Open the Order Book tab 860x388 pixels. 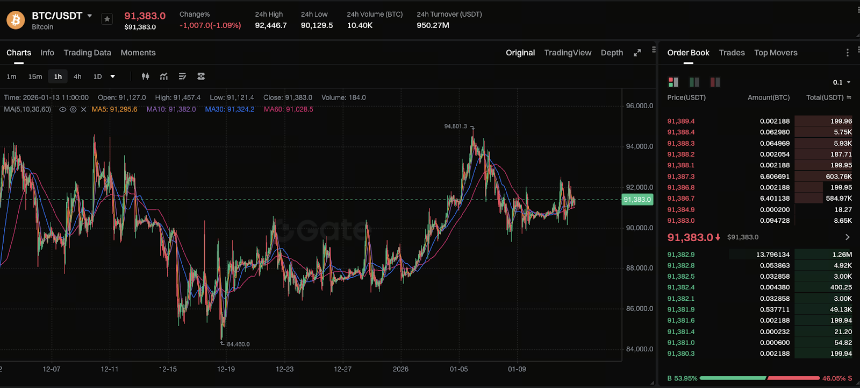(x=688, y=53)
